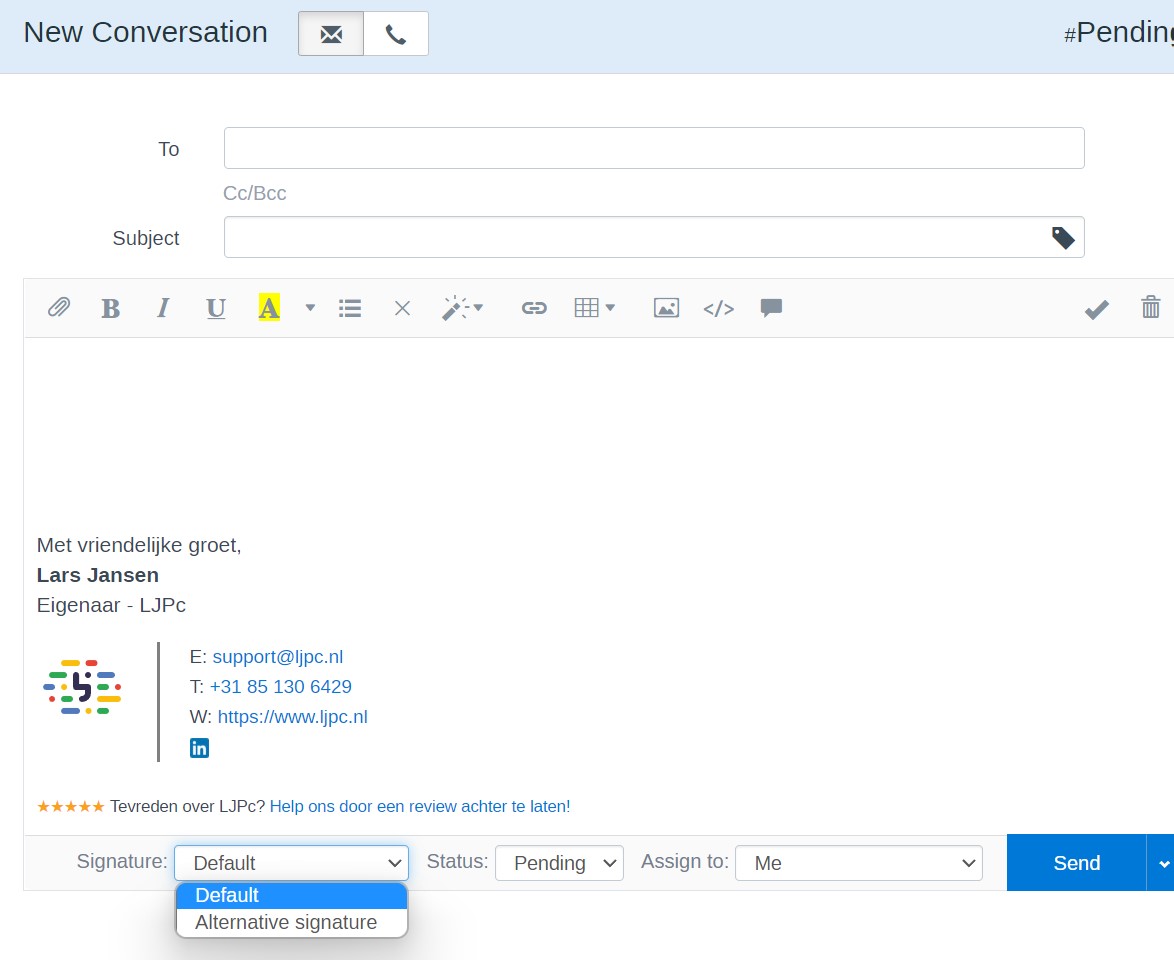The image size is (1174, 960).
Task: Insert a hyperlink using link icon
Action: [534, 308]
